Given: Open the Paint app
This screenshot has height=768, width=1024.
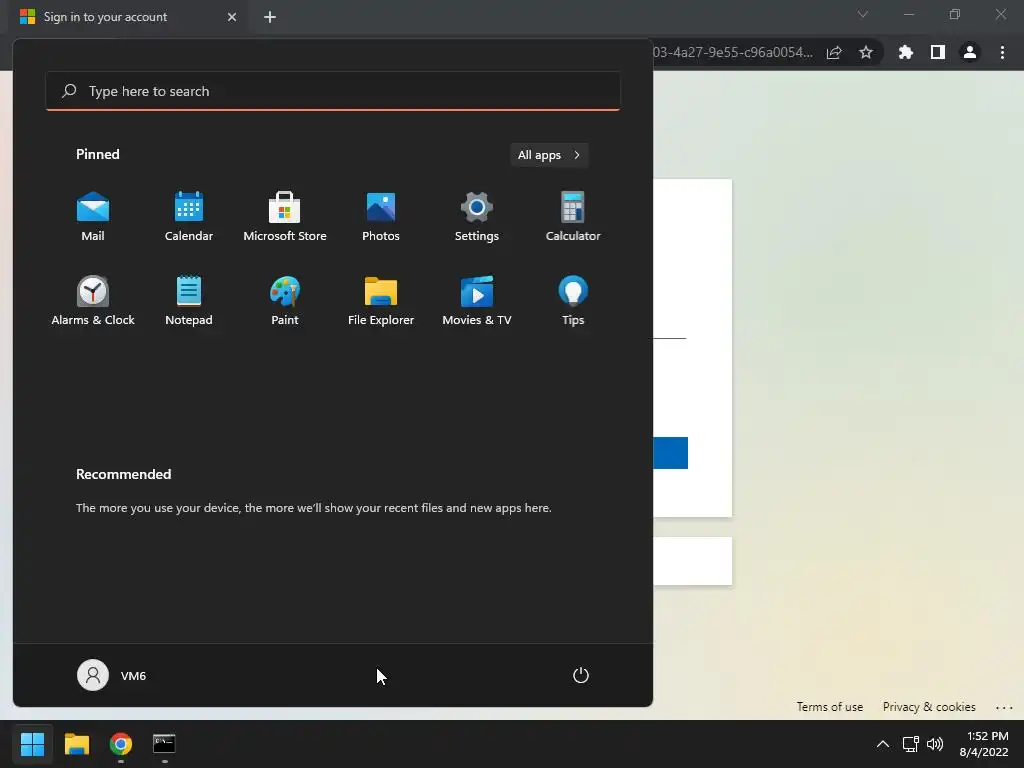Looking at the screenshot, I should (285, 301).
